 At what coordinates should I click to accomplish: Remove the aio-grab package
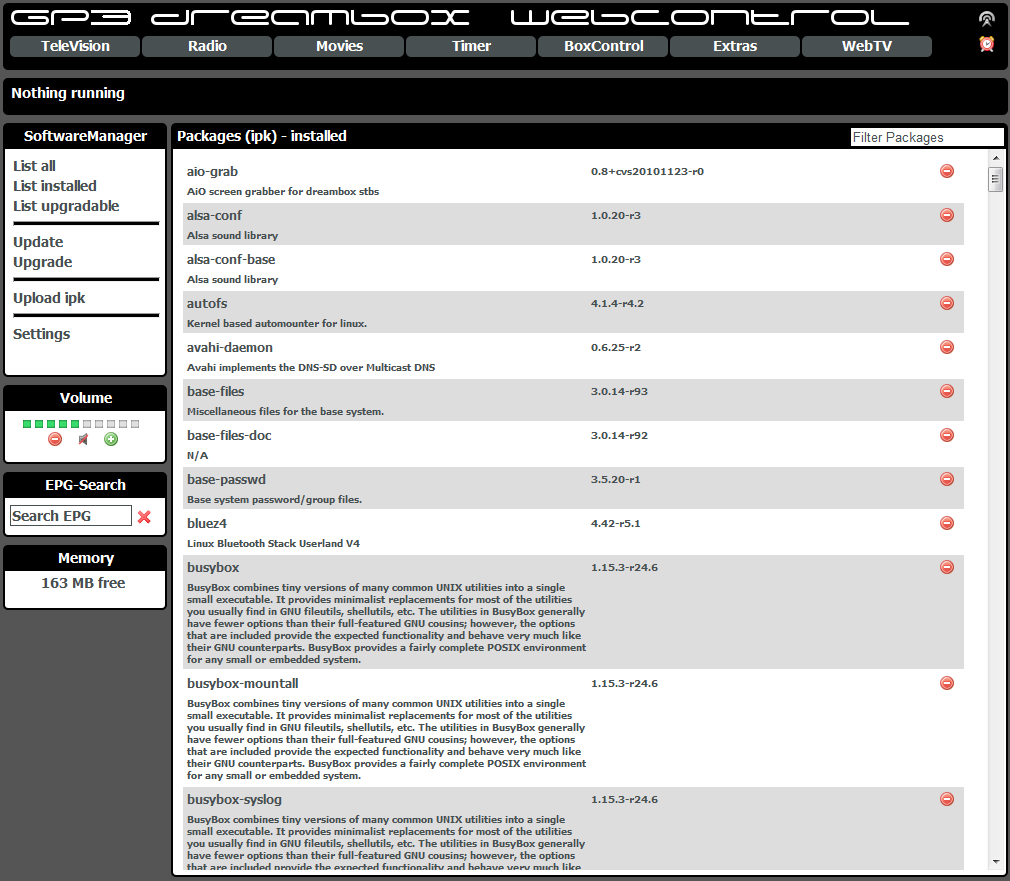point(946,171)
